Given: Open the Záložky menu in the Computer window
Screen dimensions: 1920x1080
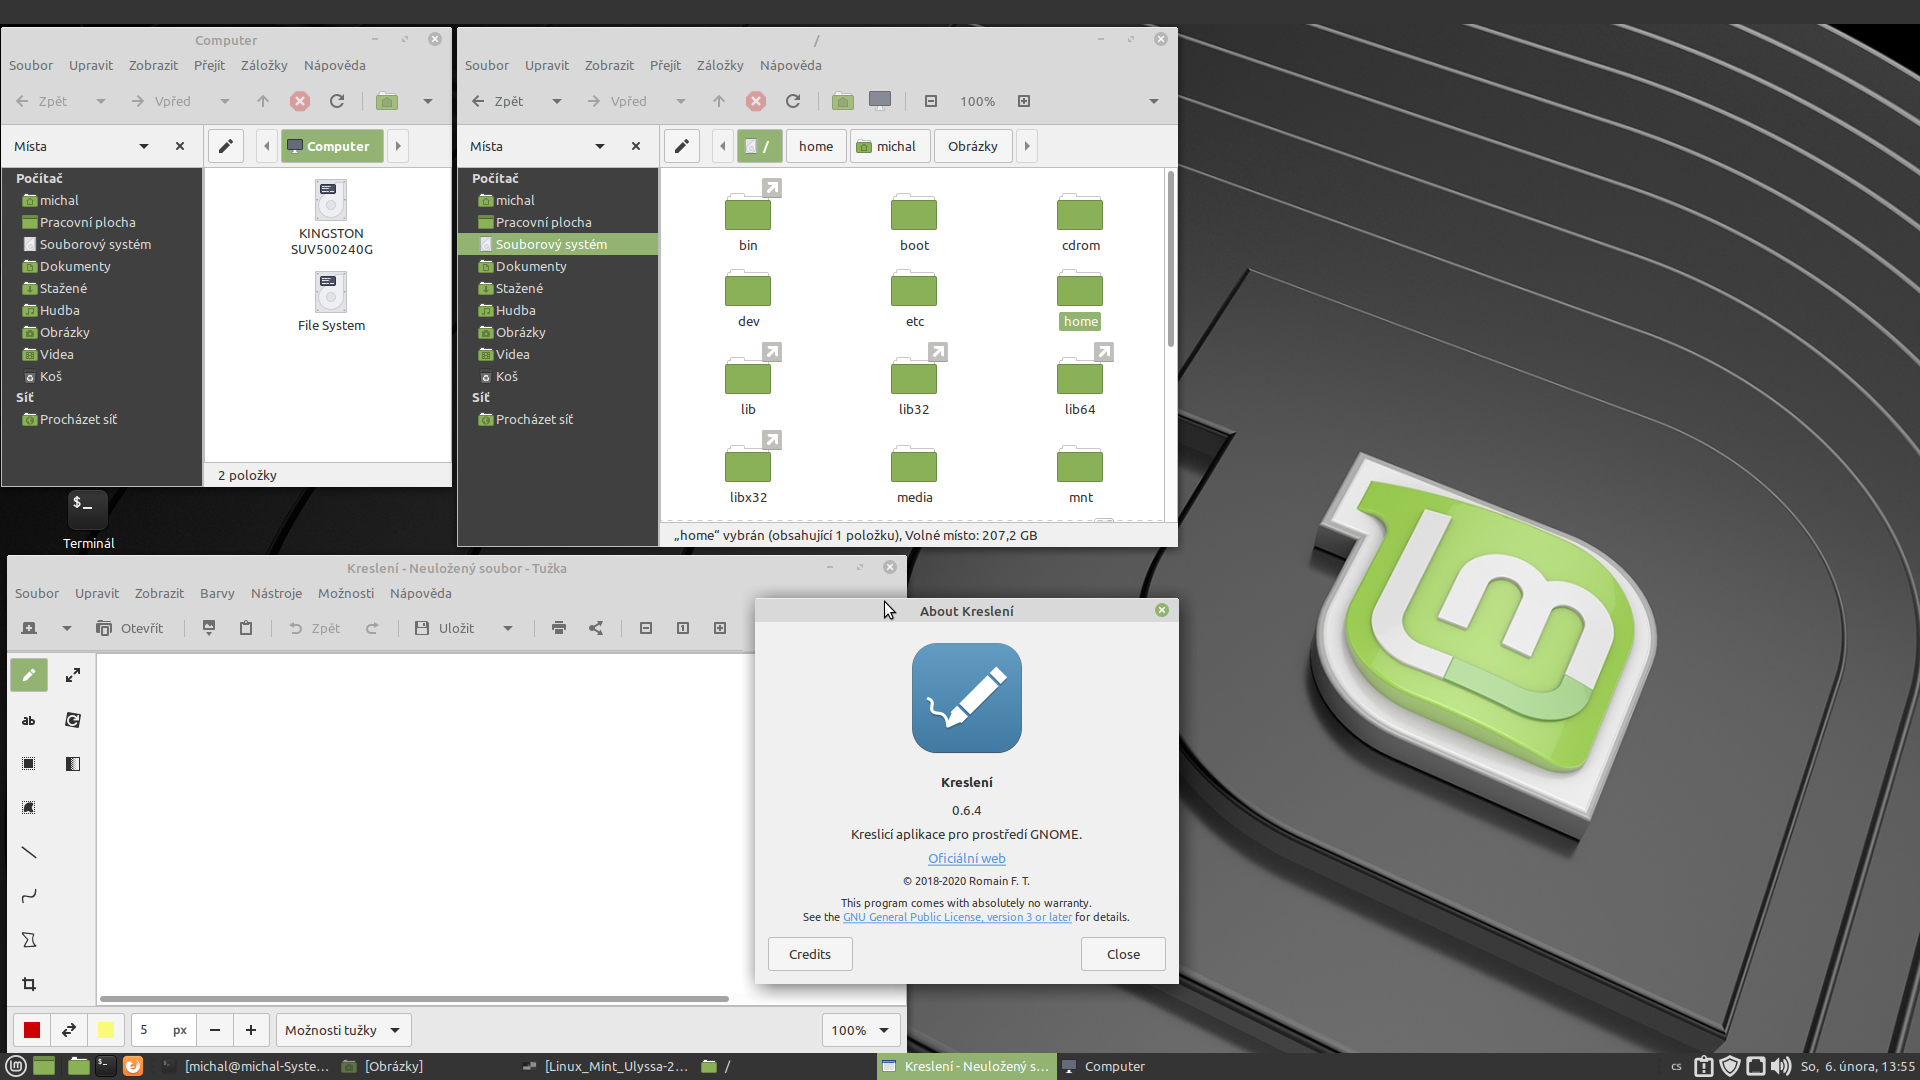Looking at the screenshot, I should (x=264, y=65).
